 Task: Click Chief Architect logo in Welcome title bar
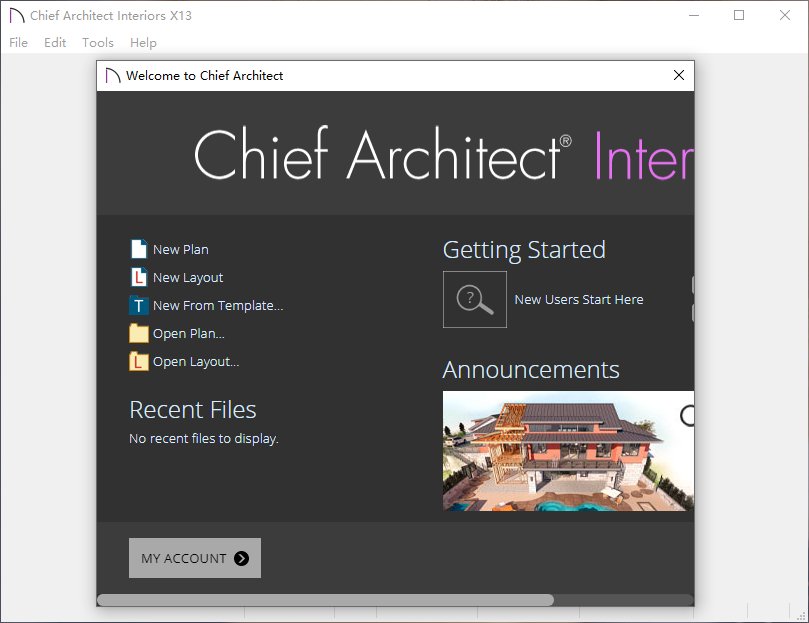tap(112, 76)
